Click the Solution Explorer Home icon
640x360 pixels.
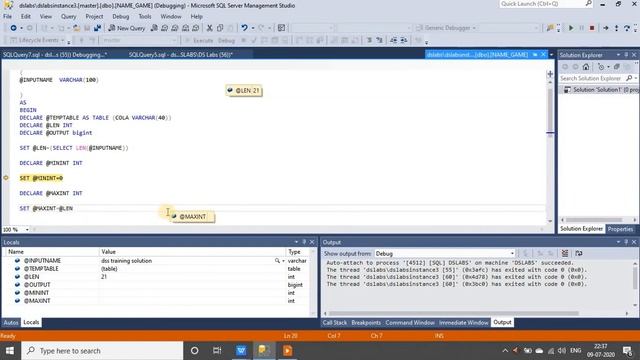coord(586,67)
